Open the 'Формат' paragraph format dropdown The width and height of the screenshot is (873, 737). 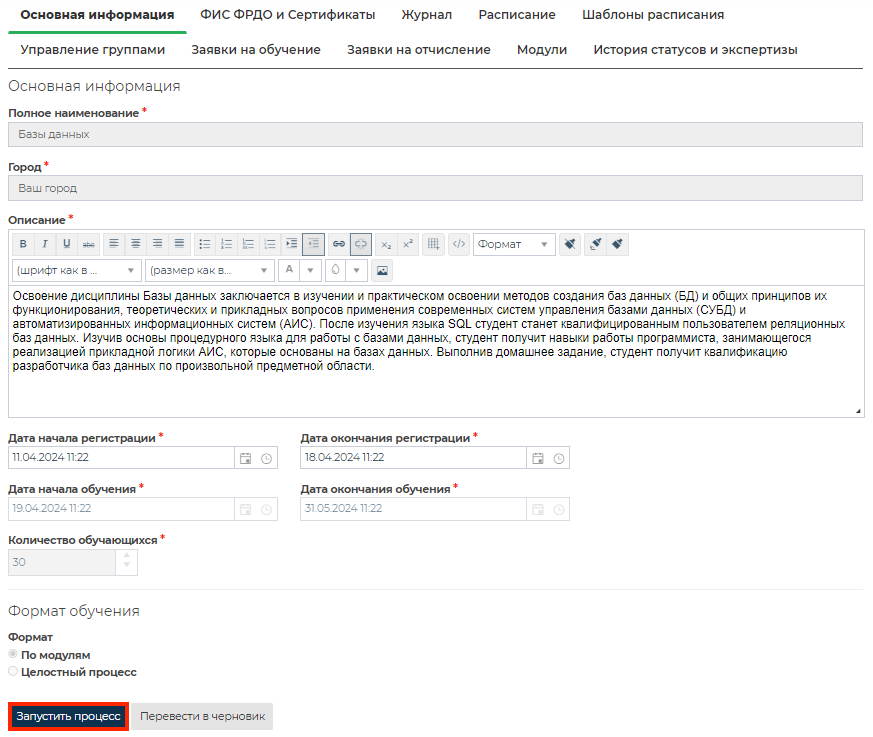(514, 244)
